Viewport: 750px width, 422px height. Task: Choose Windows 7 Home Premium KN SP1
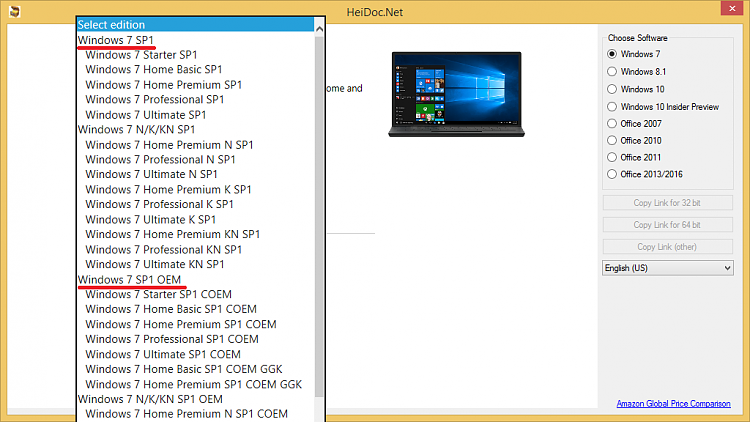click(x=173, y=234)
